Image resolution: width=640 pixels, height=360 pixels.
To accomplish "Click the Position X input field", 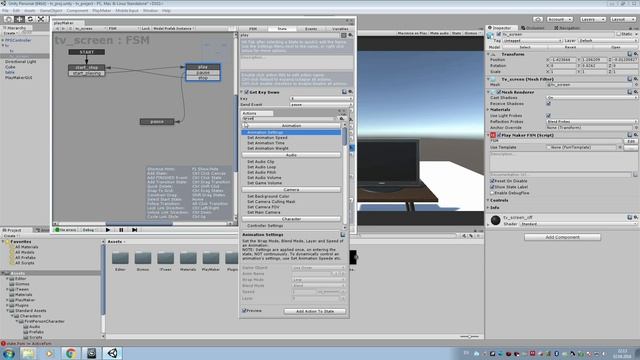I will click(564, 60).
